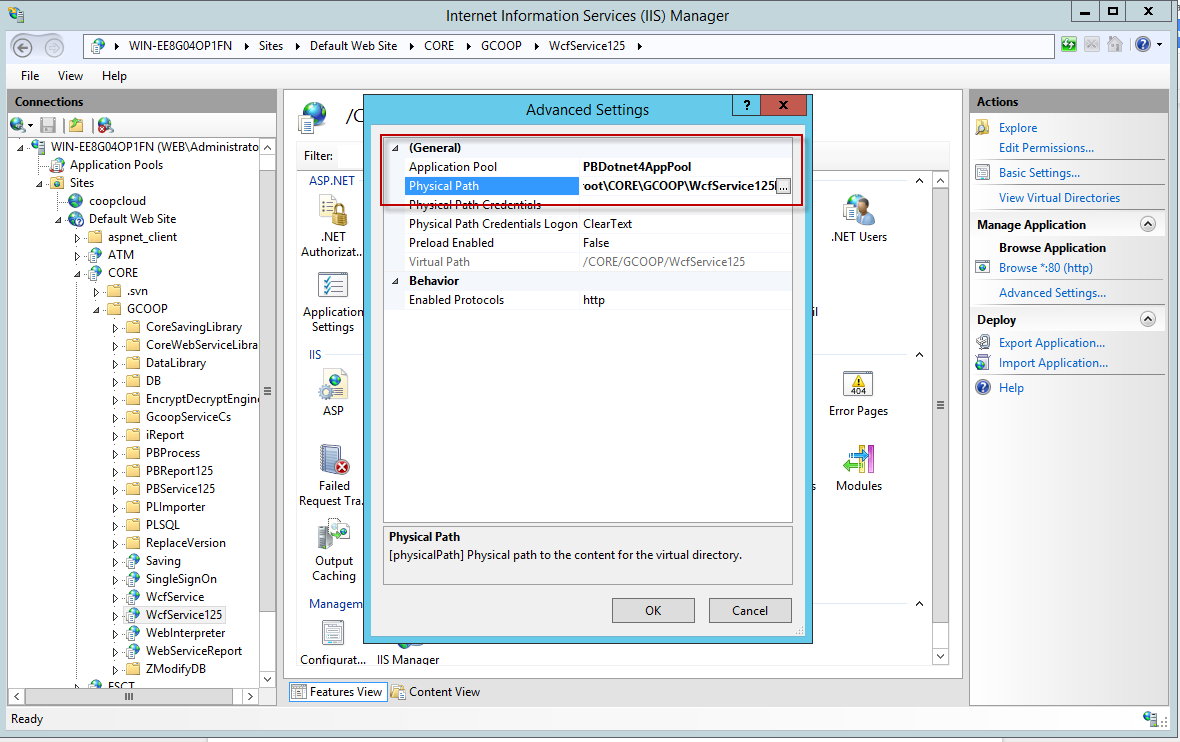Click the delete connection icon

click(105, 125)
